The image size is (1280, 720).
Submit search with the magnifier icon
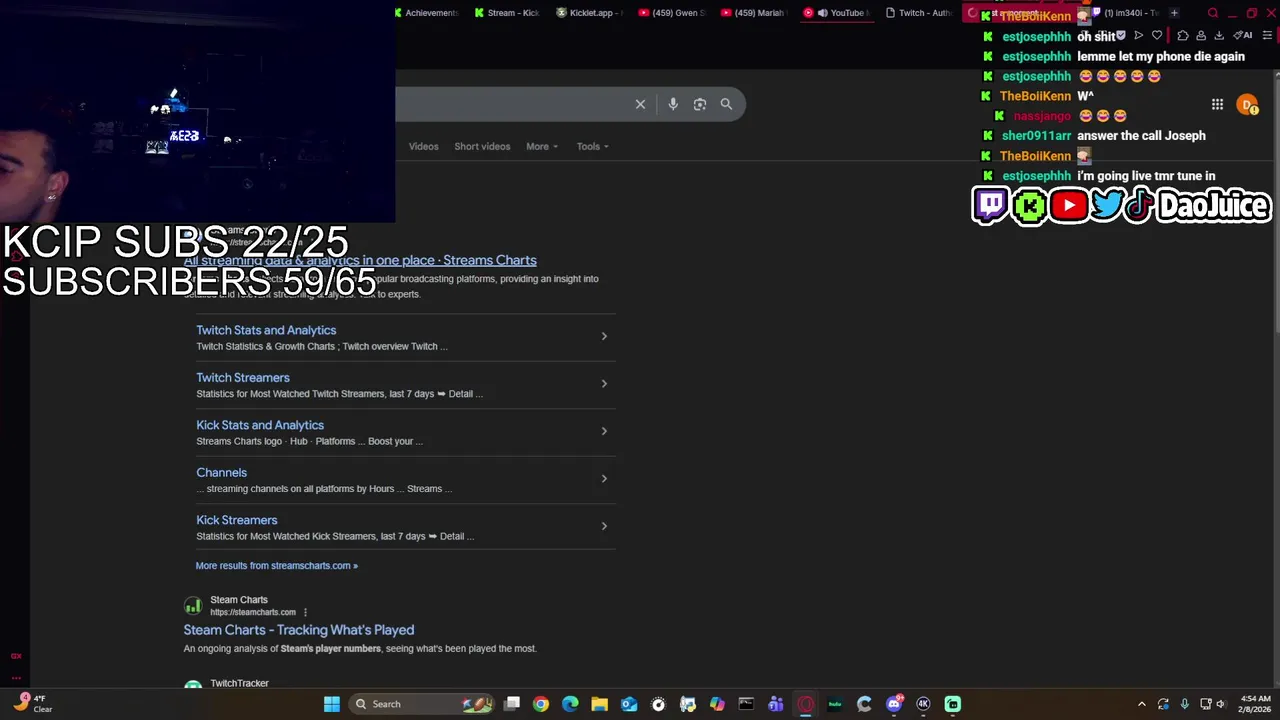[x=726, y=104]
